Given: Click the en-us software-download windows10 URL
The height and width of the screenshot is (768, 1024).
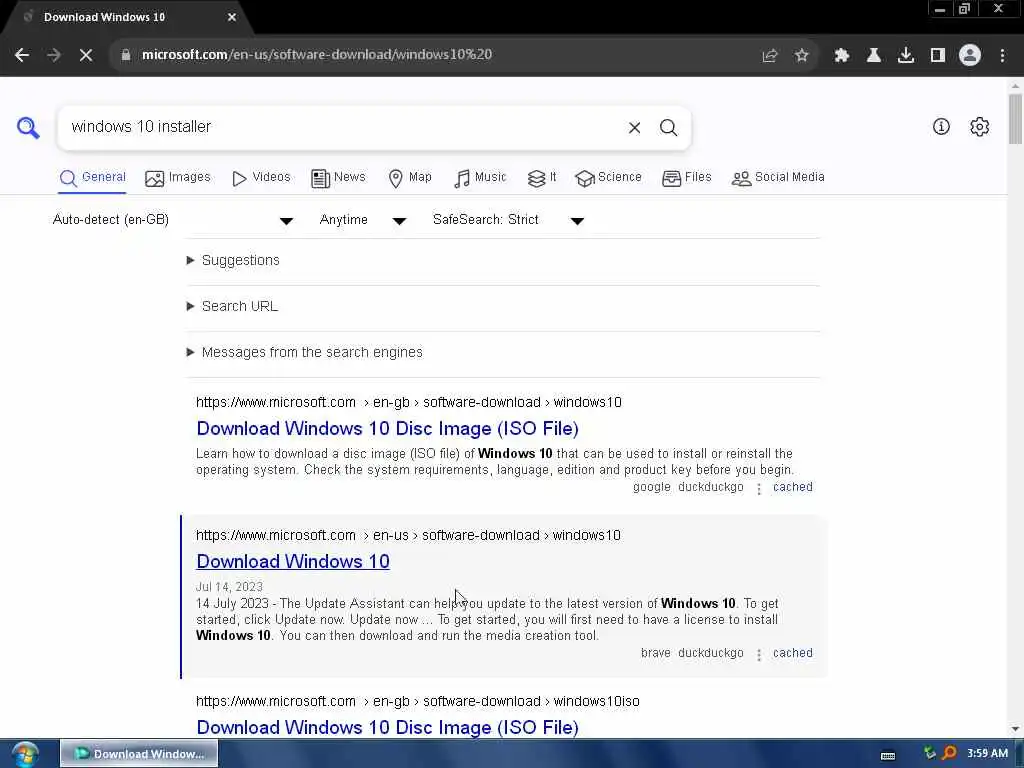Looking at the screenshot, I should [408, 536].
